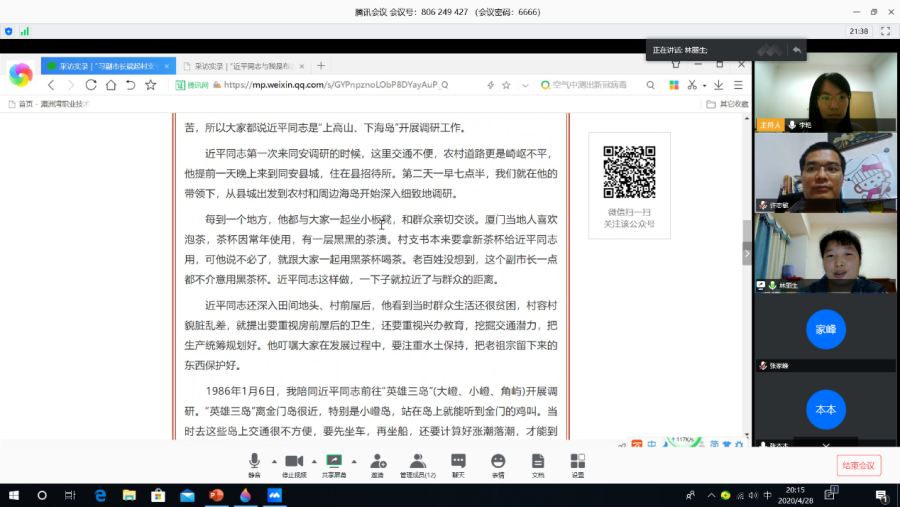Image resolution: width=900 pixels, height=507 pixels.
Task: Enter full screen with the expand icon
Action: coord(885,31)
